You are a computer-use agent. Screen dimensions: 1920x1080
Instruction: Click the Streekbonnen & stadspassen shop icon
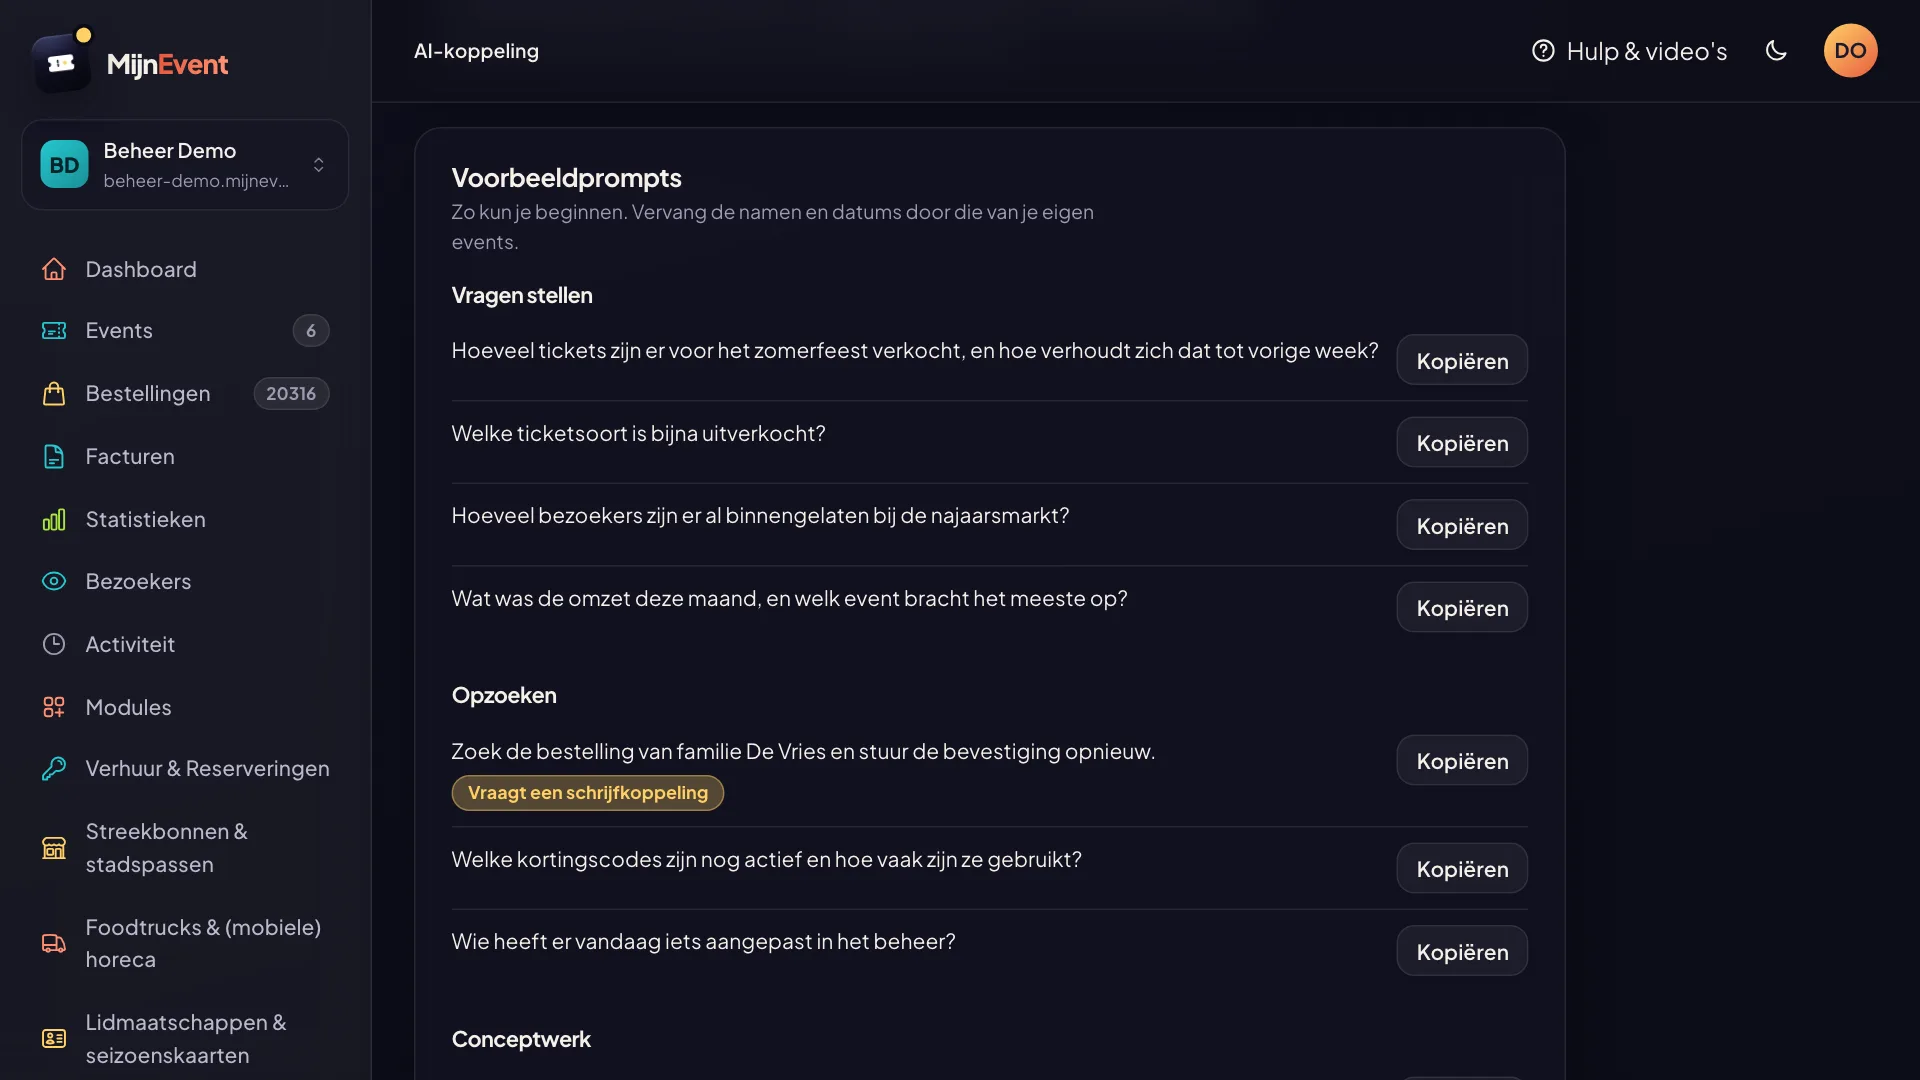coord(54,848)
